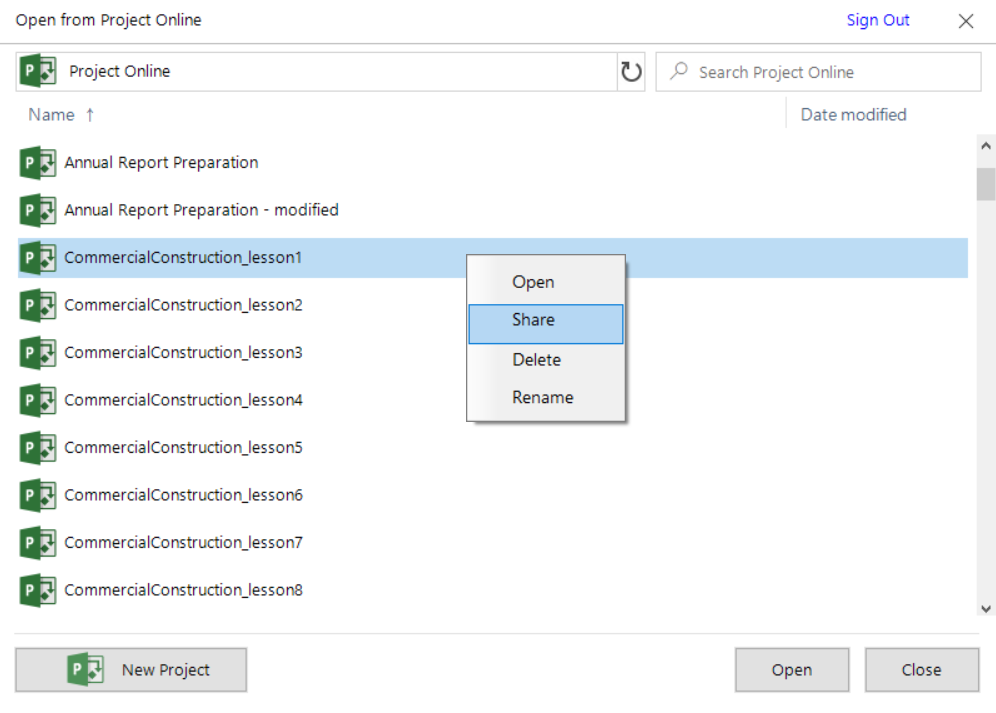Screen dimensions: 996x713
Task: Select CommercialConstruction_lesson3 file name
Action: [x=184, y=353]
